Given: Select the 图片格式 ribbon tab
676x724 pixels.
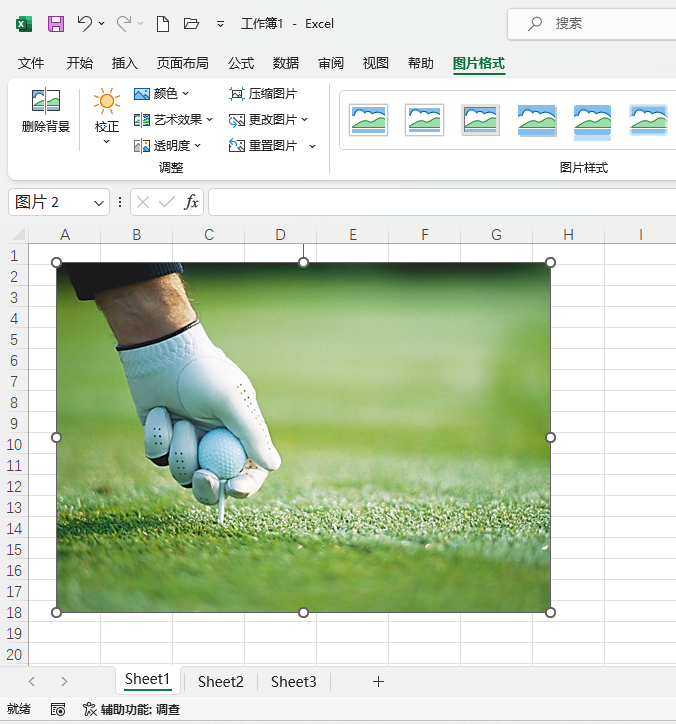Looking at the screenshot, I should tap(479, 63).
